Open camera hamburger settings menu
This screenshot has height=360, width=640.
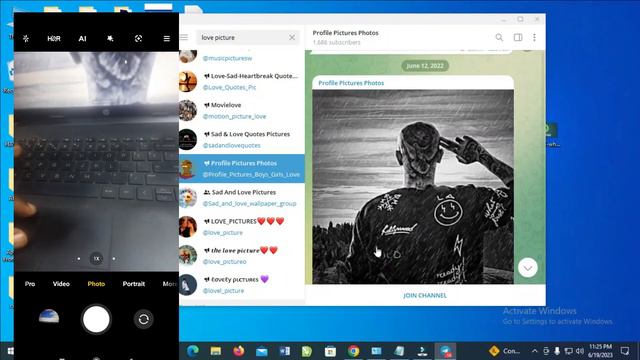coord(167,38)
